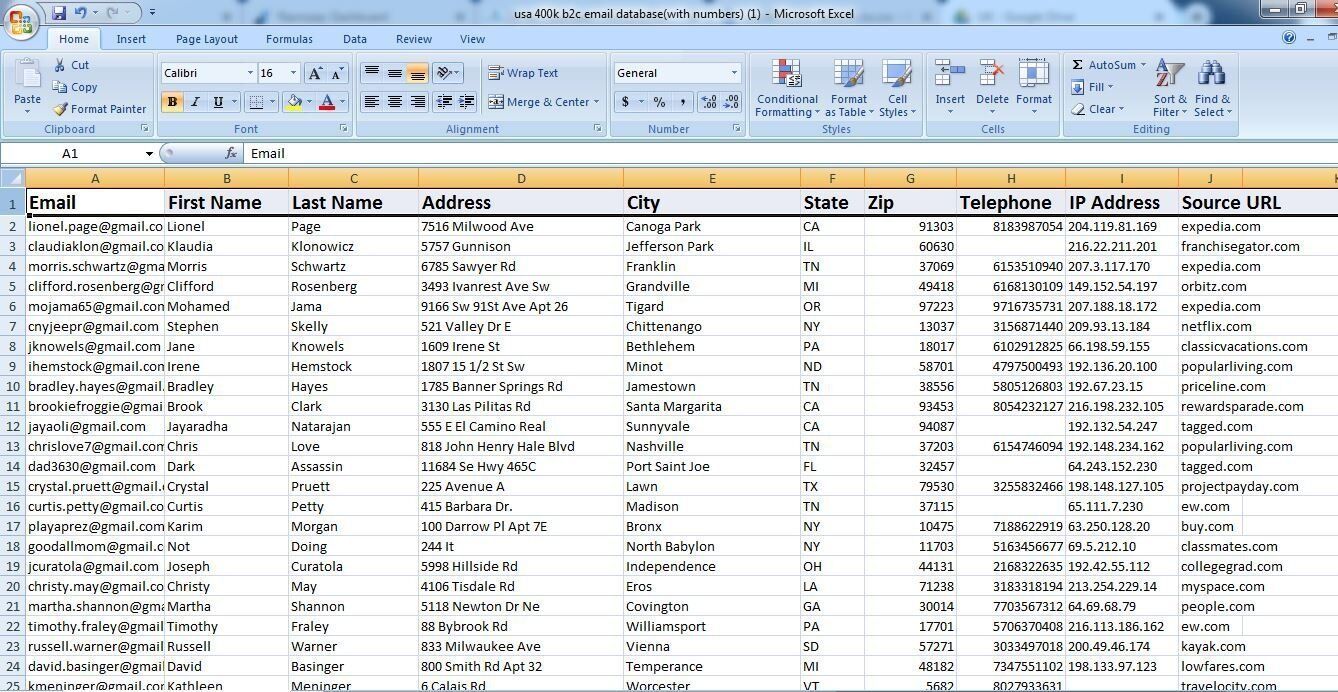Screen dimensions: 1338x692
Task: Open the Formulas tab
Action: 289,39
